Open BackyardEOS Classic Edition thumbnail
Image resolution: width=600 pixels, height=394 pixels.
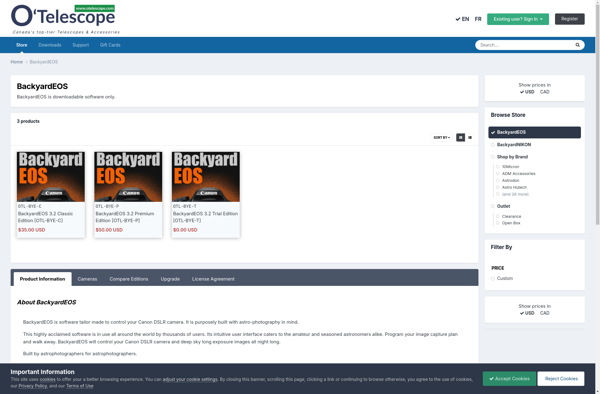[x=51, y=177]
